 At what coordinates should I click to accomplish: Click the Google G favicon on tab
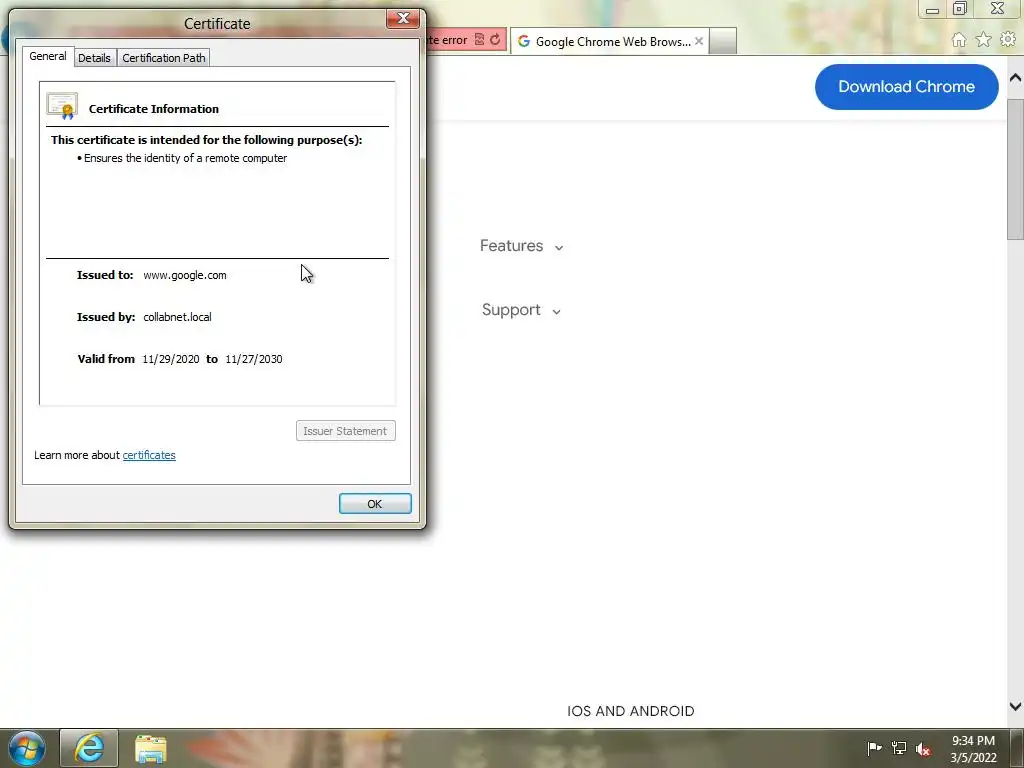[x=523, y=41]
